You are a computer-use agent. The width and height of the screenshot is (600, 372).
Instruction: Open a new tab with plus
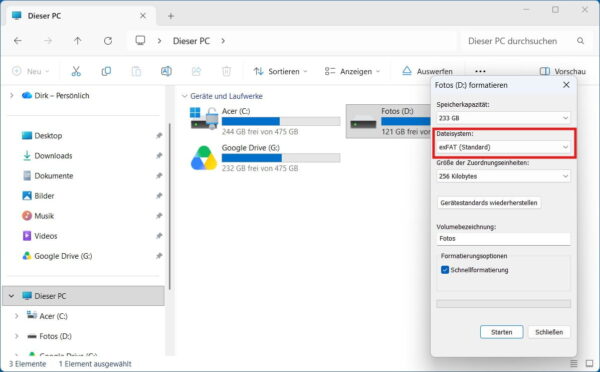click(171, 16)
